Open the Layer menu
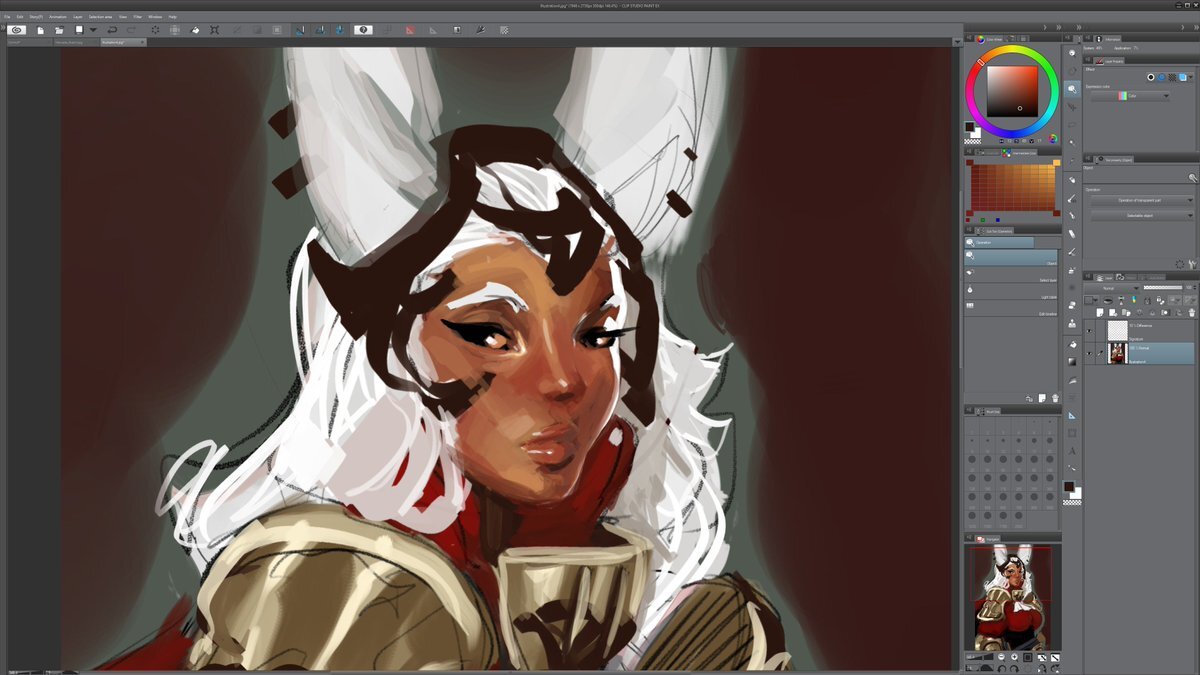The height and width of the screenshot is (675, 1200). [x=77, y=17]
